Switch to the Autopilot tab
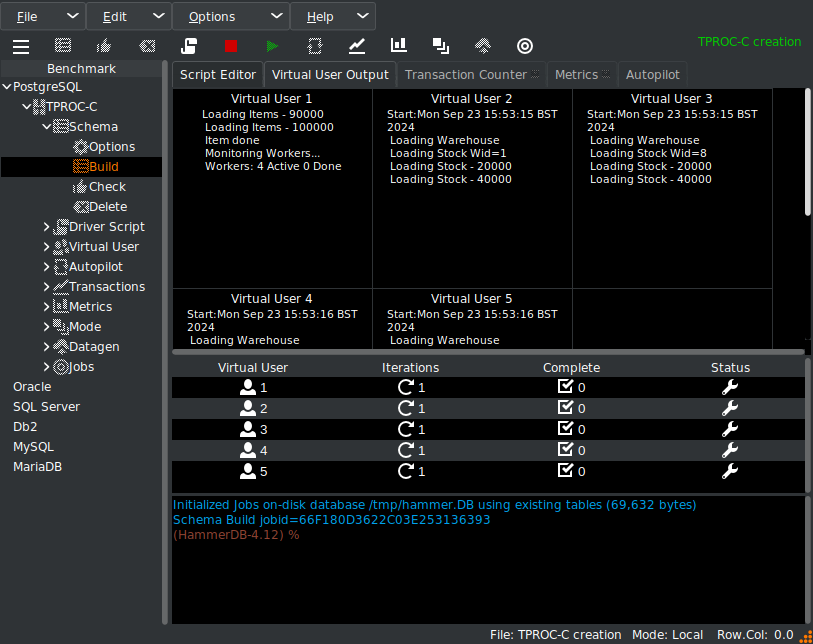813x644 pixels. 652,75
